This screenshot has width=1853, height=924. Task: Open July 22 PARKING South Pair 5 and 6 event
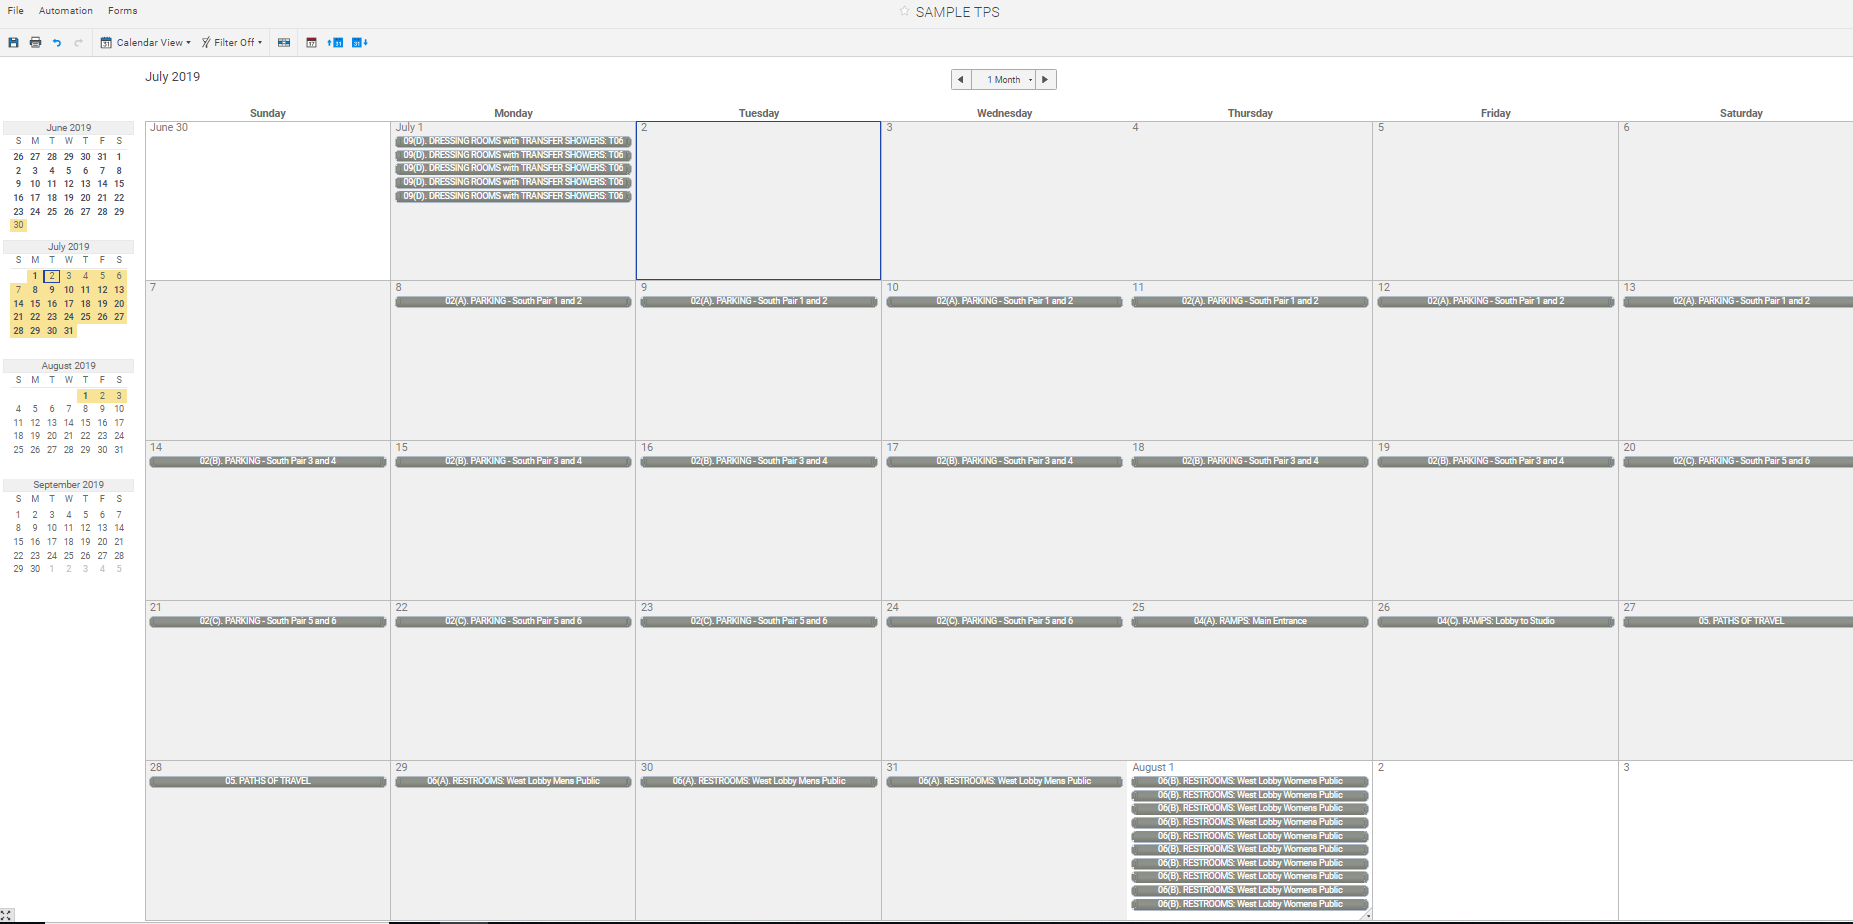tap(513, 621)
